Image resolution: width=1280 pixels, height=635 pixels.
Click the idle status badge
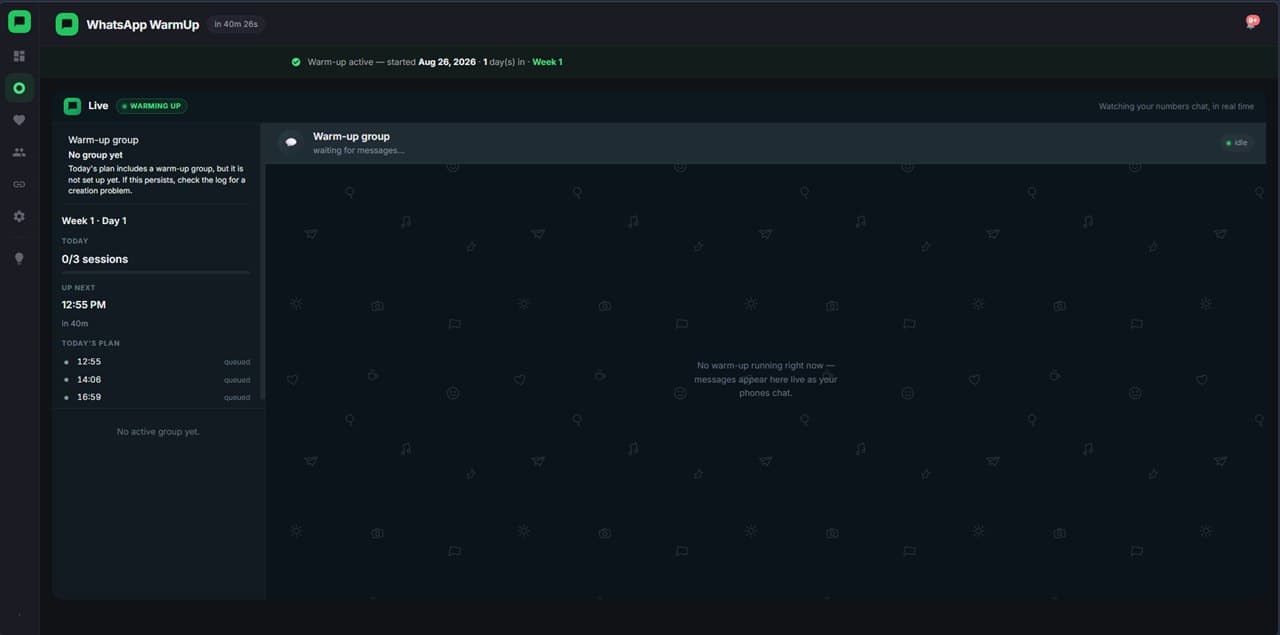[x=1236, y=143]
